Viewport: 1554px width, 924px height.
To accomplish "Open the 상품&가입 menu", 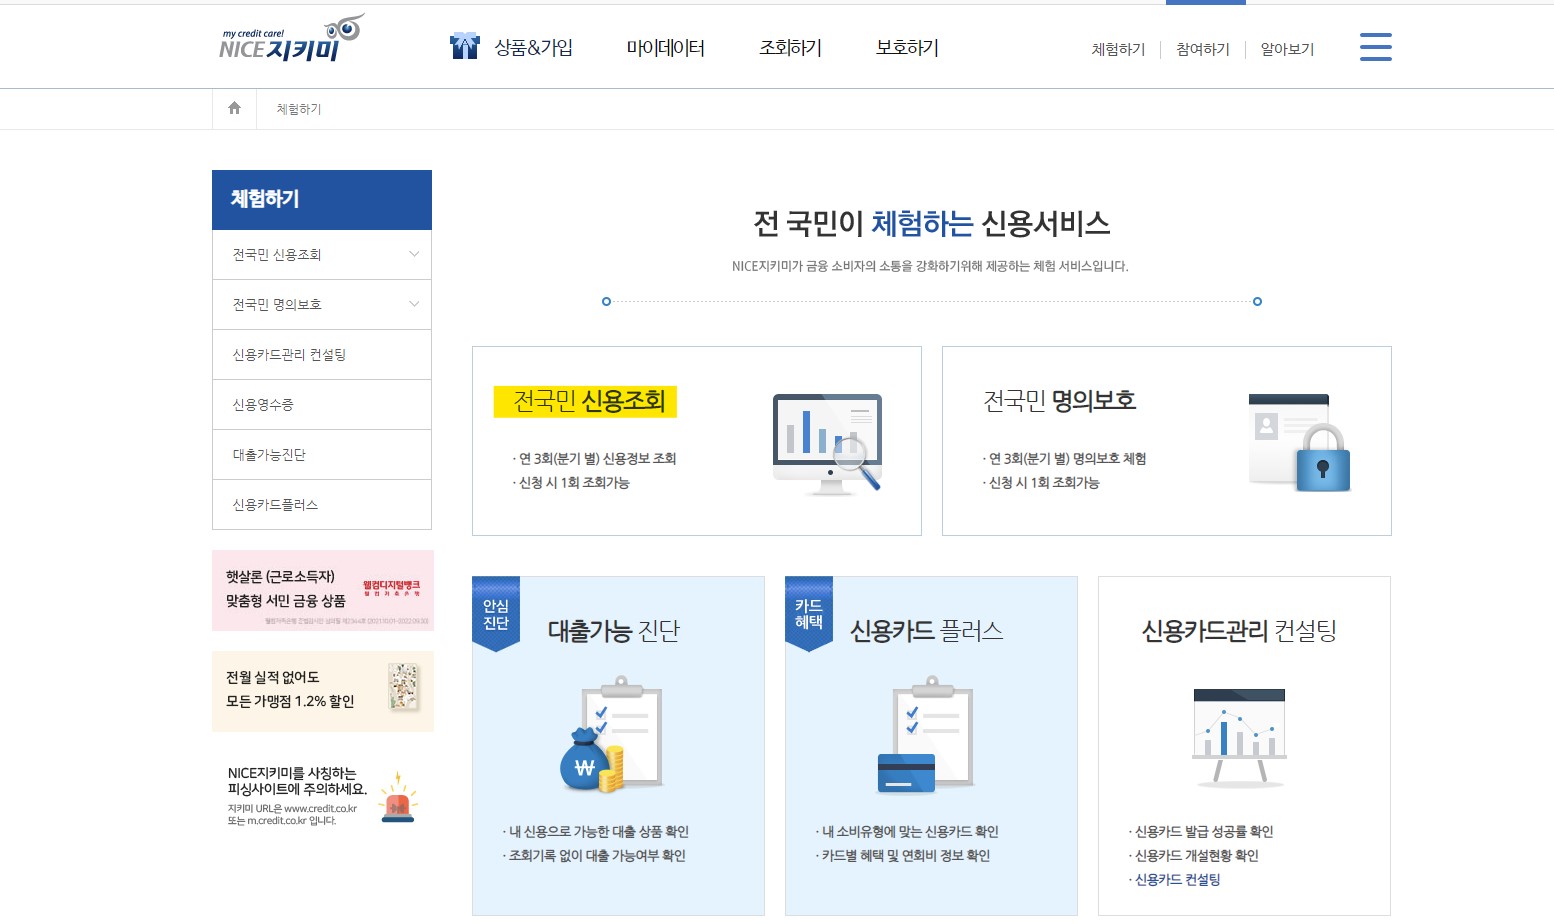I will pyautogui.click(x=534, y=47).
